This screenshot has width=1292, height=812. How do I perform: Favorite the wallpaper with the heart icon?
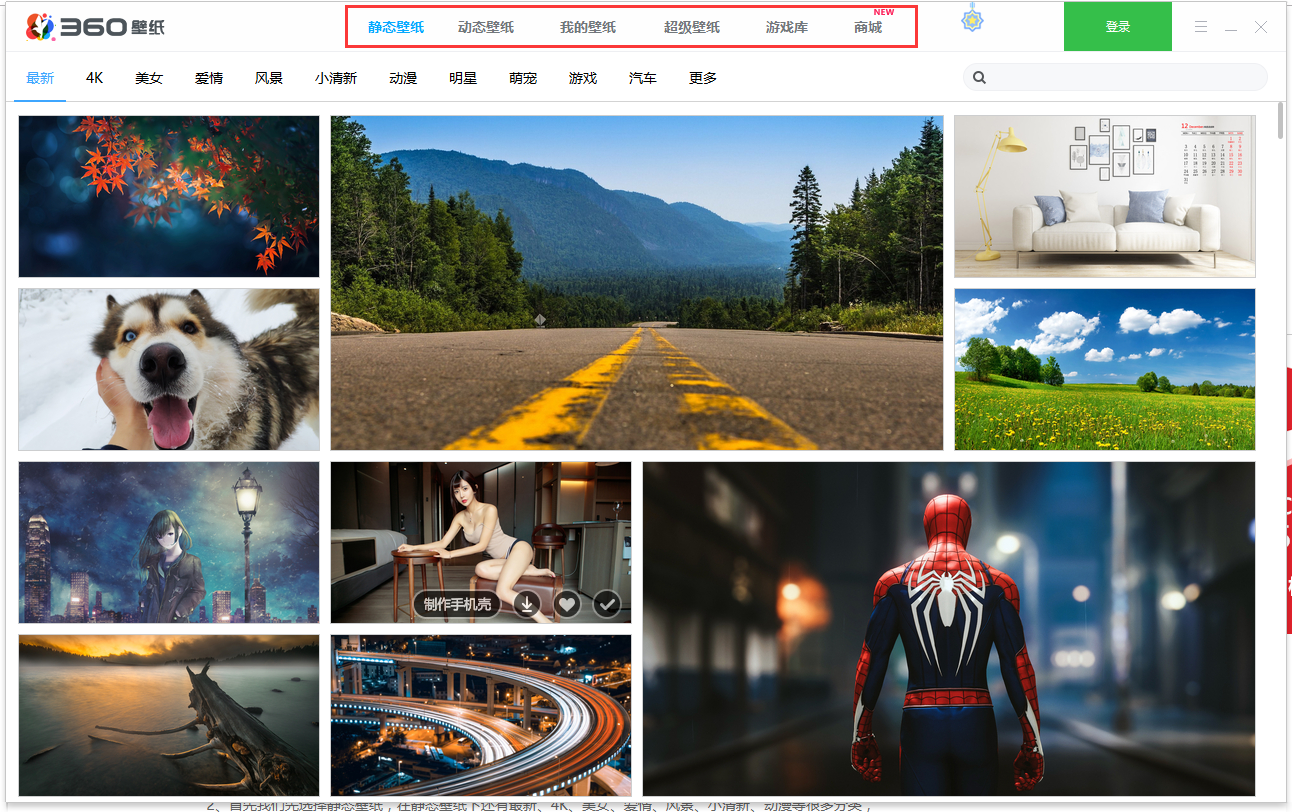point(567,604)
